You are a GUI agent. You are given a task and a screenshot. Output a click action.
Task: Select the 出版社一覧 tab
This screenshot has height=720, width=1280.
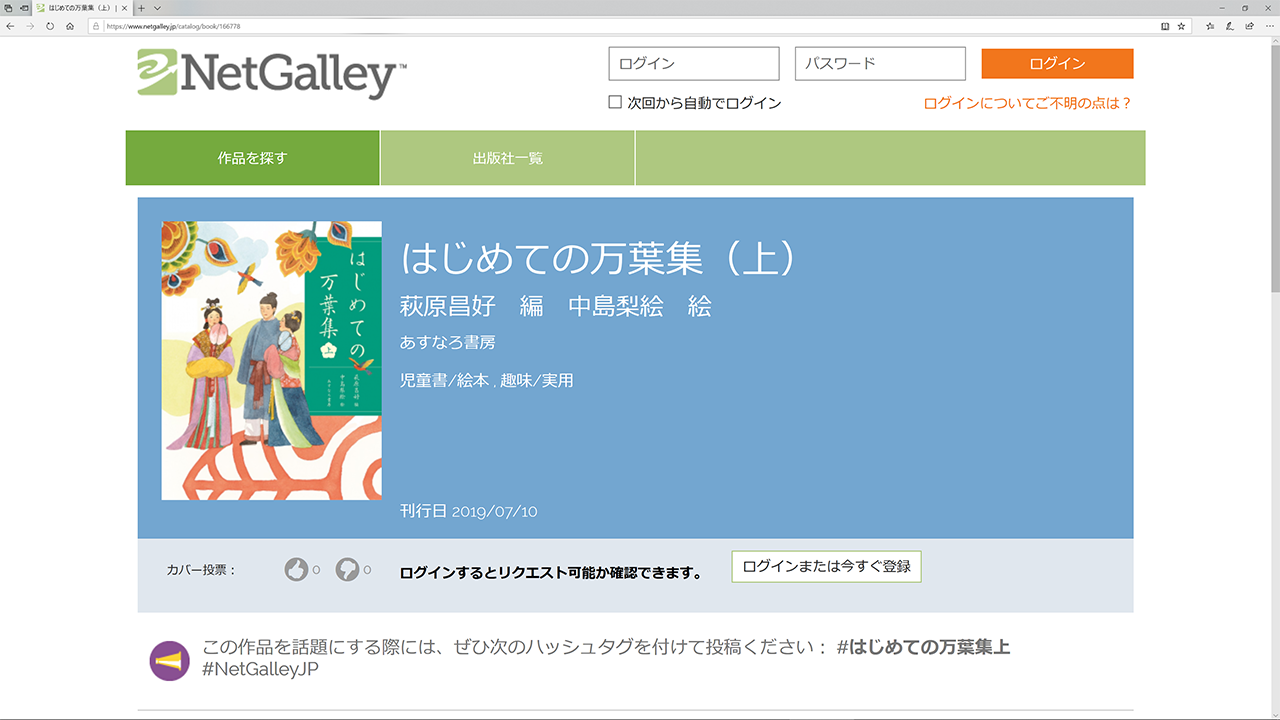pyautogui.click(x=508, y=158)
